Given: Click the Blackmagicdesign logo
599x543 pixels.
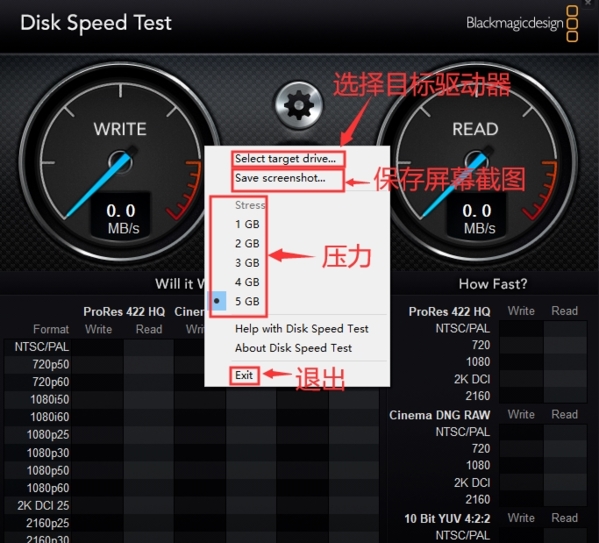Looking at the screenshot, I should (522, 23).
